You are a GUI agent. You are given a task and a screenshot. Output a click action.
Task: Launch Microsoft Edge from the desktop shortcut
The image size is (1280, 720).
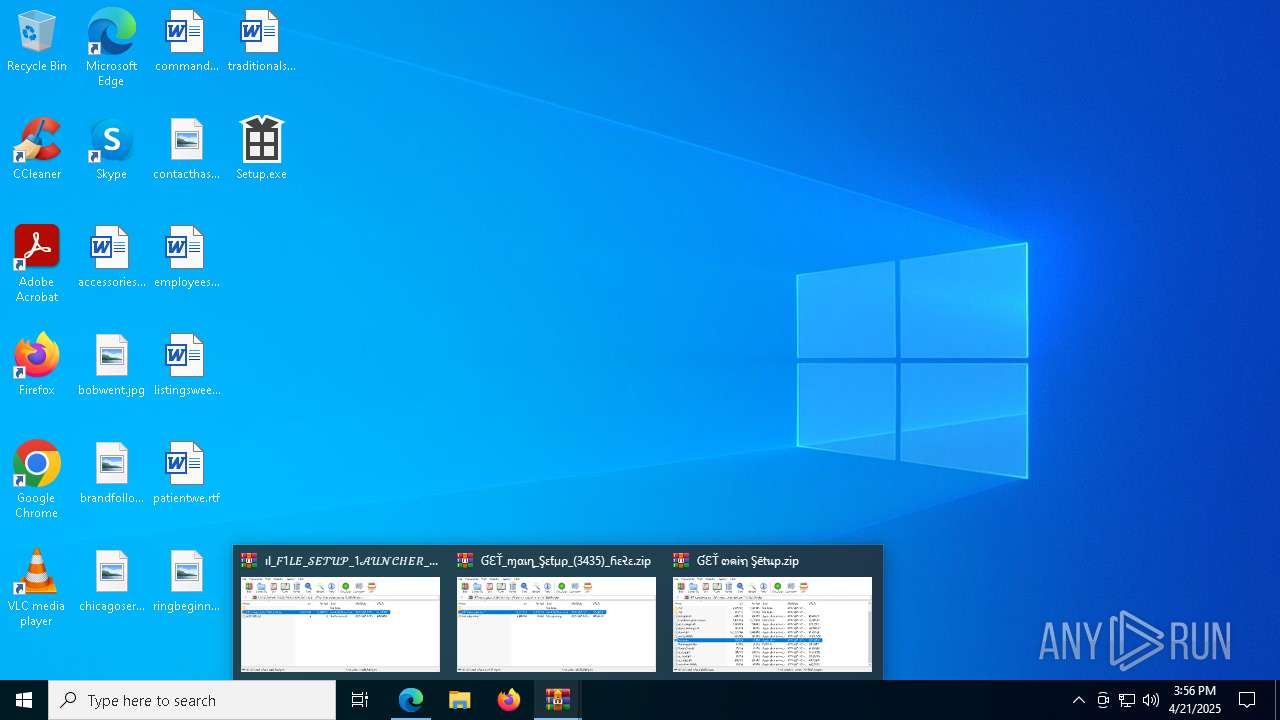click(x=111, y=48)
